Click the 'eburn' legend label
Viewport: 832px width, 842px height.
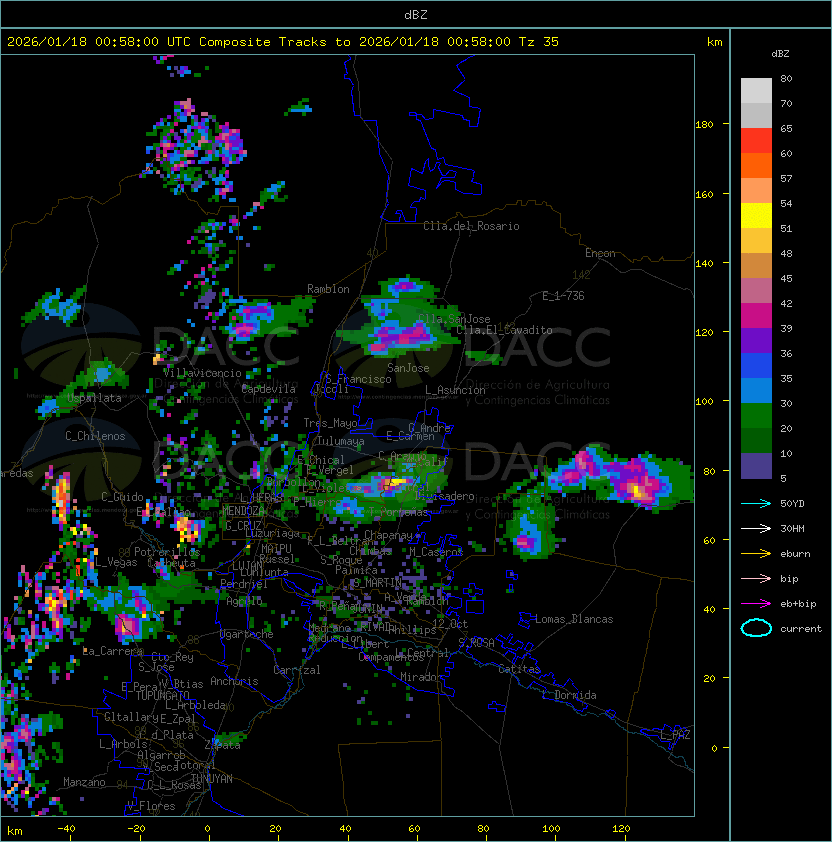click(x=795, y=554)
